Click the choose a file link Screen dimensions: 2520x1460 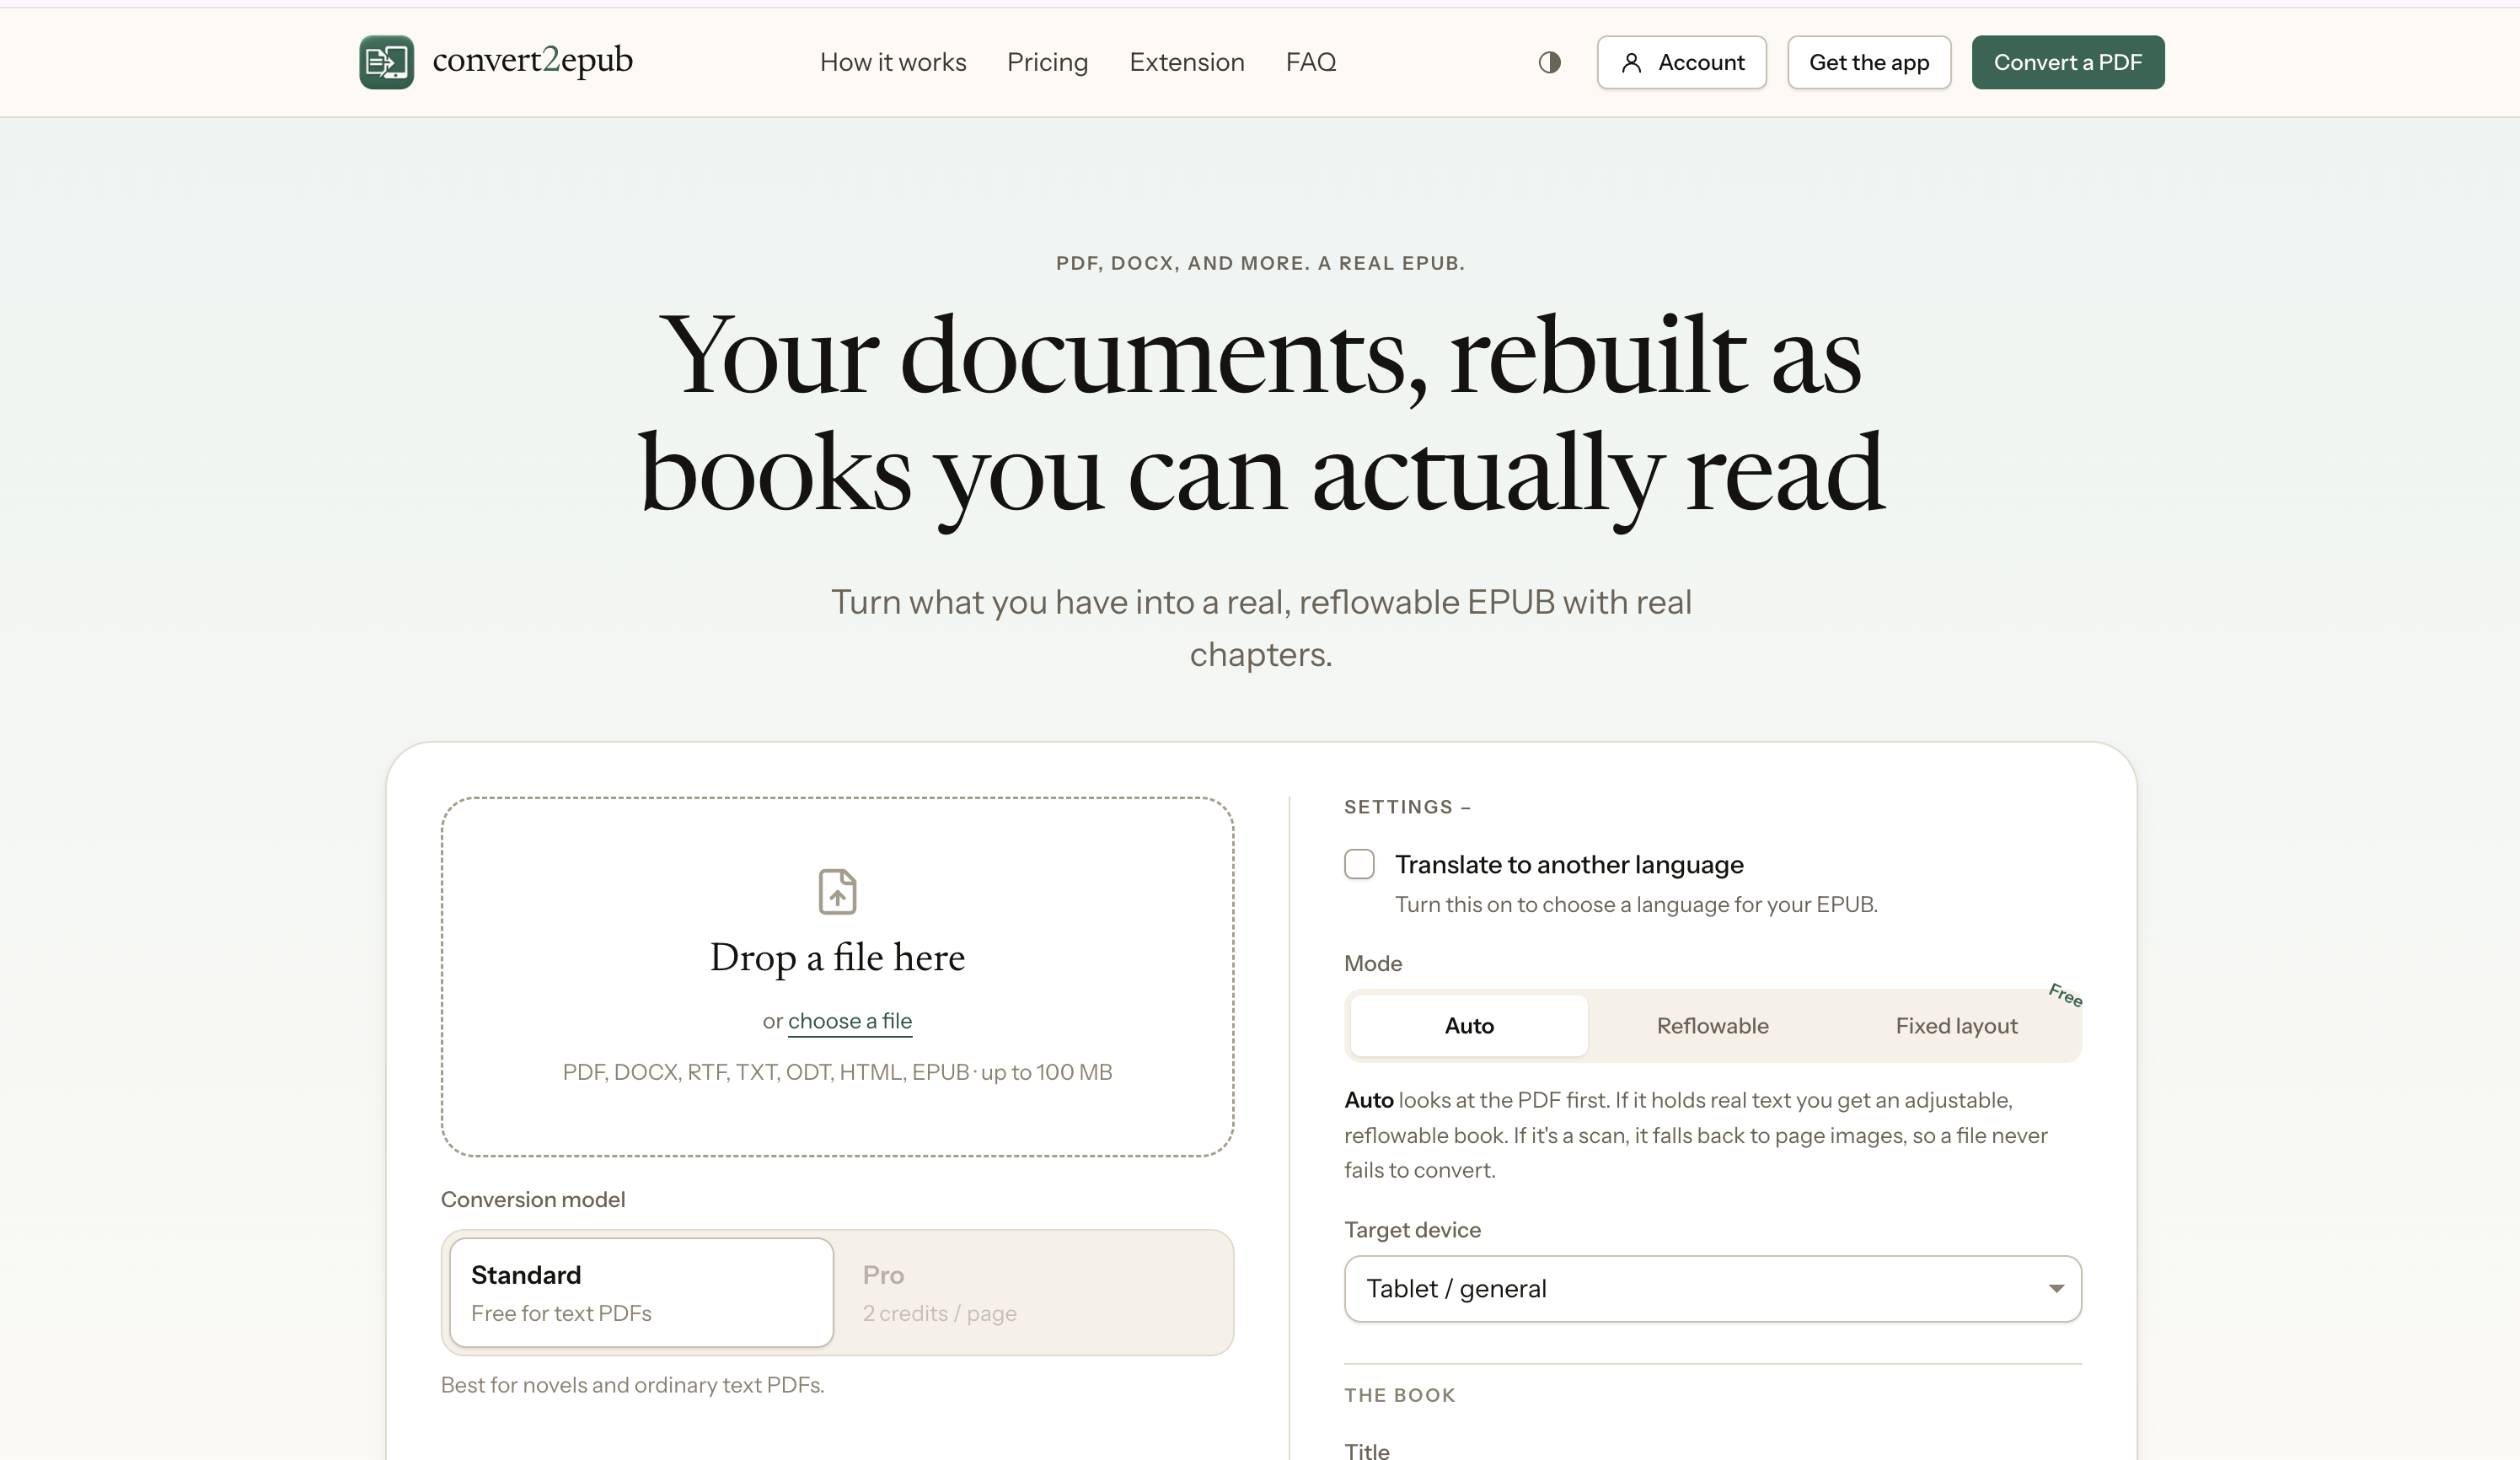(849, 1021)
